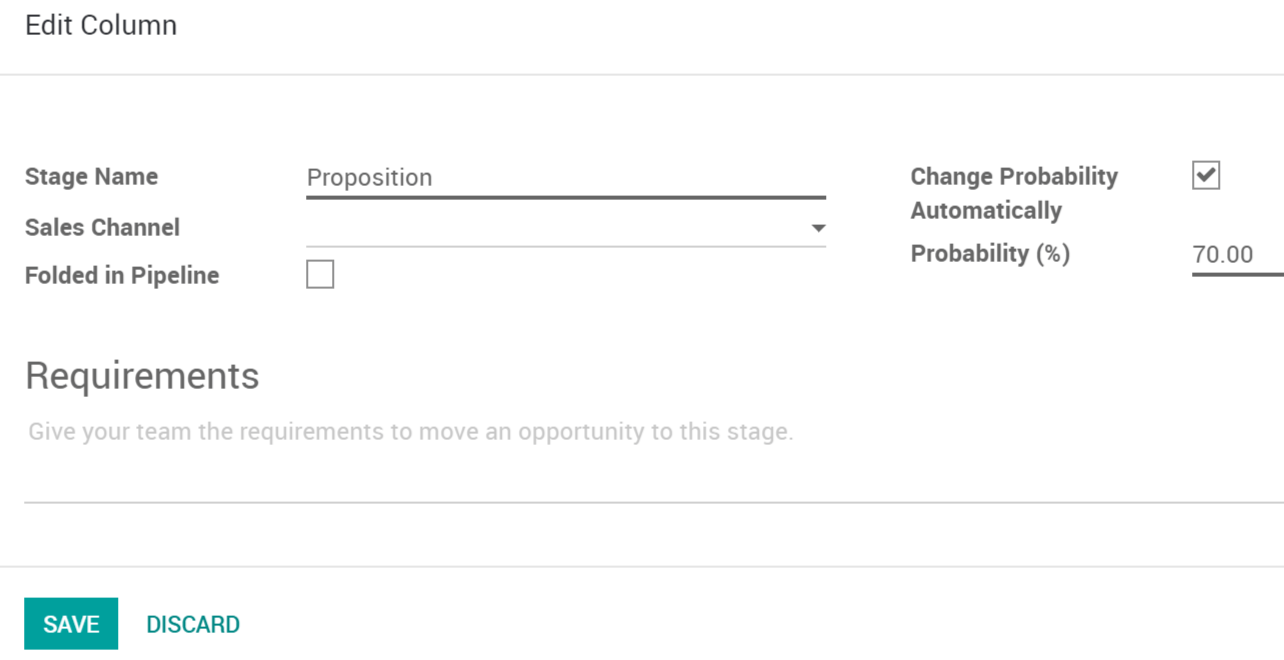Click the word 'Automatically' in the label
This screenshot has width=1284, height=660.
tap(986, 210)
